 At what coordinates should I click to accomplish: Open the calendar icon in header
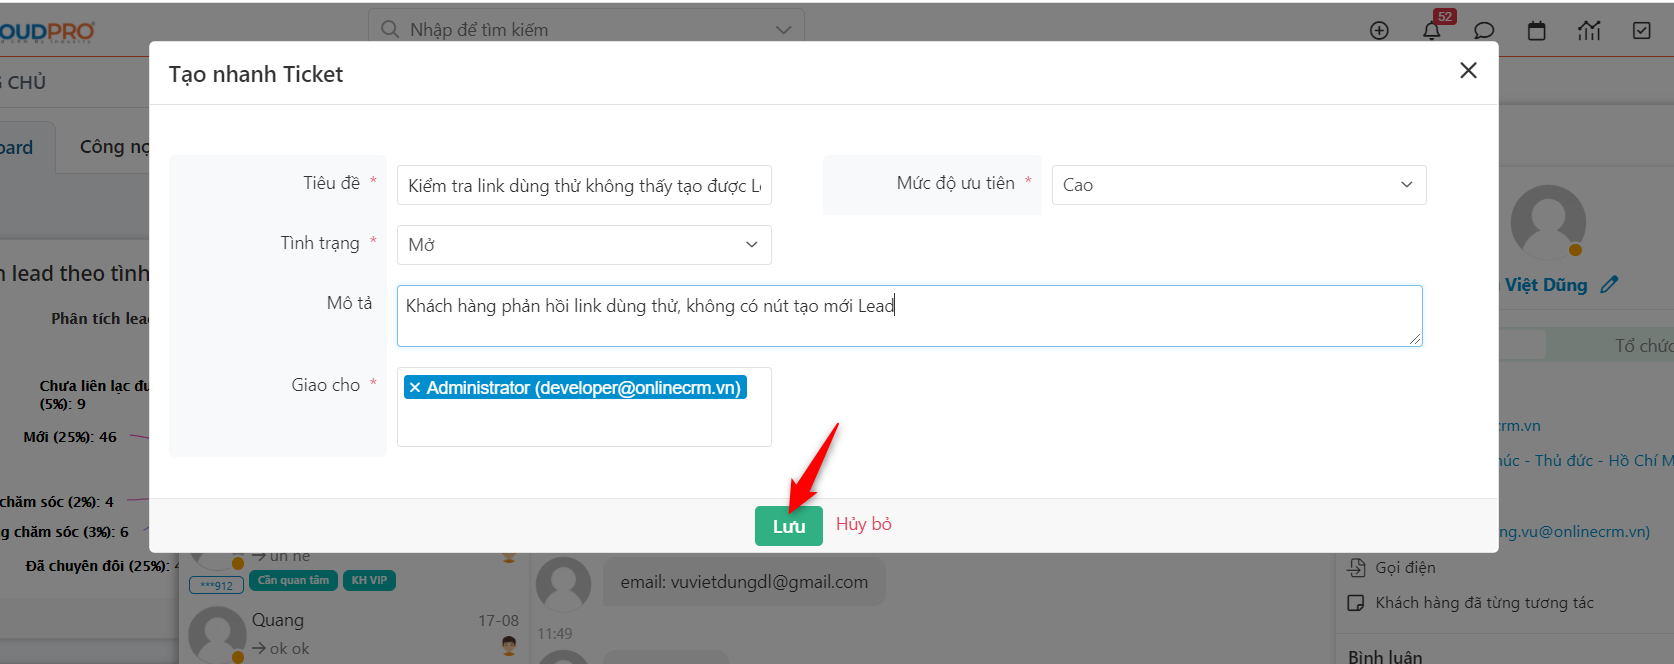point(1537,30)
